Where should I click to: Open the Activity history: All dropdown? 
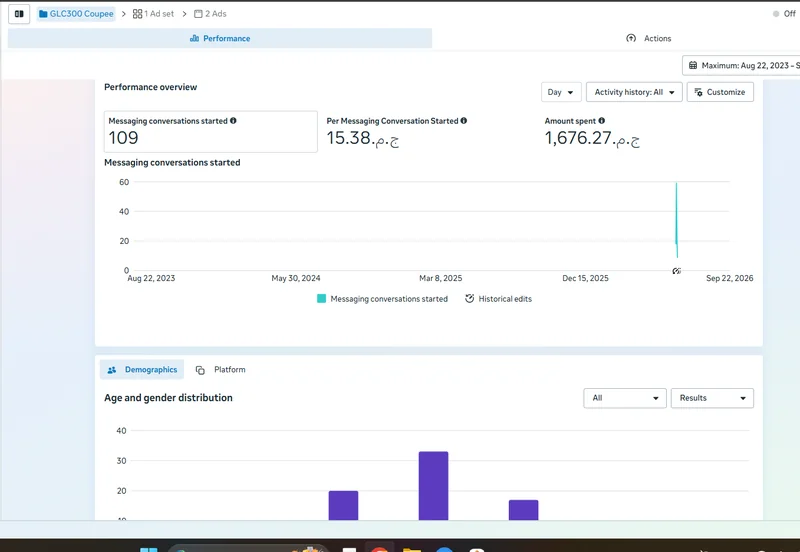[x=634, y=92]
